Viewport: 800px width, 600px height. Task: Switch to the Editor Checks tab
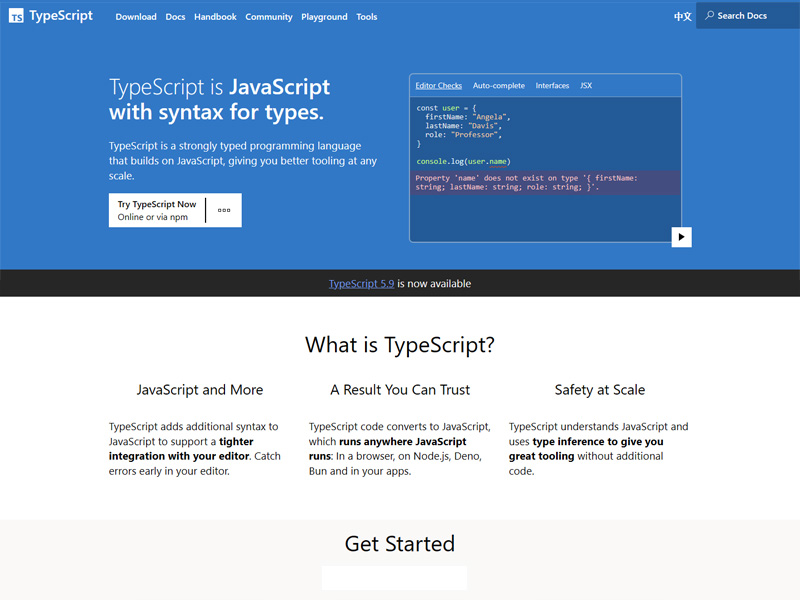438,85
